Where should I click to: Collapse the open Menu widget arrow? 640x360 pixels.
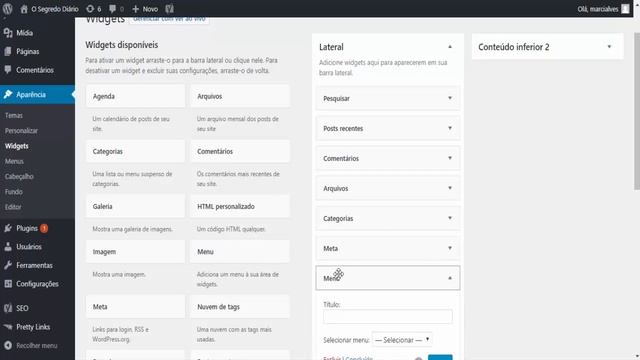coord(450,278)
